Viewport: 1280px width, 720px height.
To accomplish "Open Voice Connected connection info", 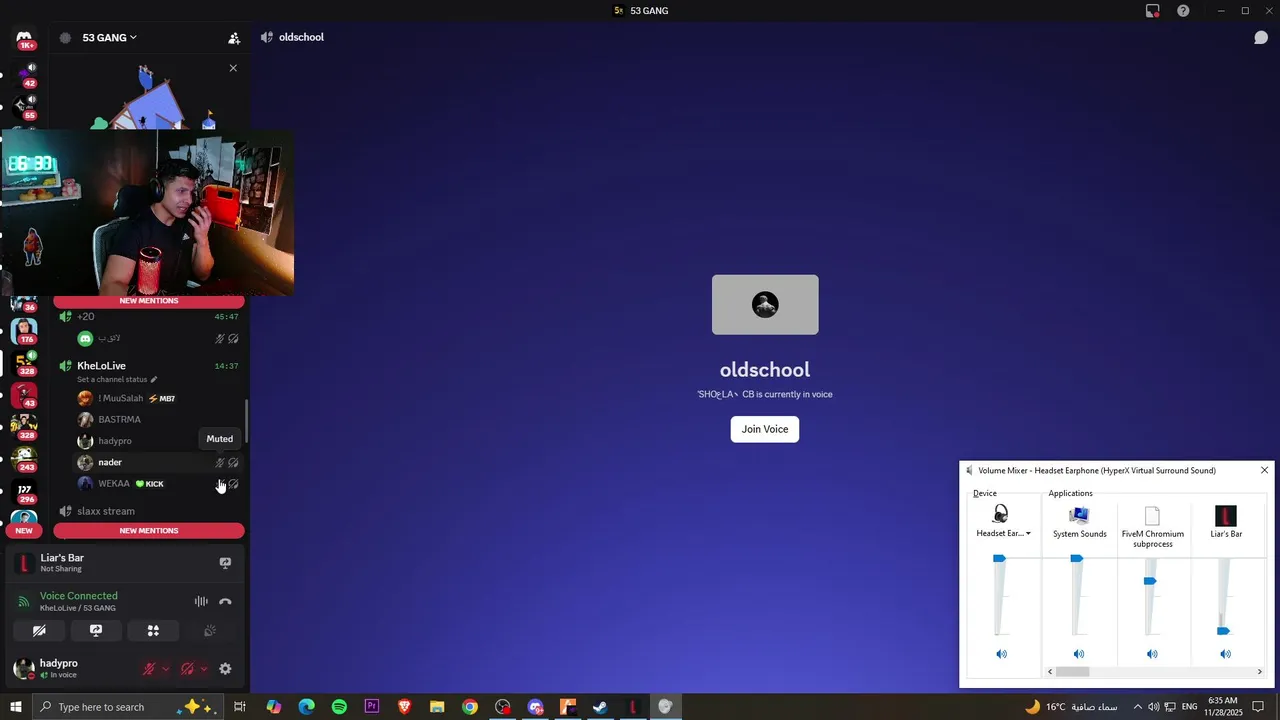I will 78,596.
